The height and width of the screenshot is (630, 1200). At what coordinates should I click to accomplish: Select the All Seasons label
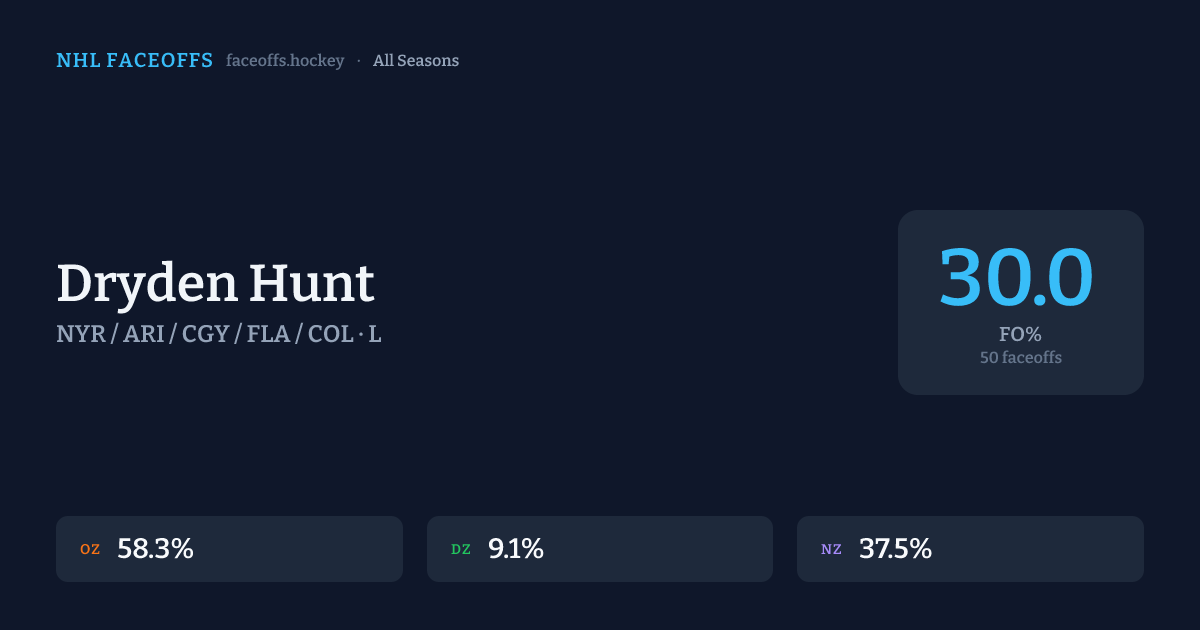416,61
